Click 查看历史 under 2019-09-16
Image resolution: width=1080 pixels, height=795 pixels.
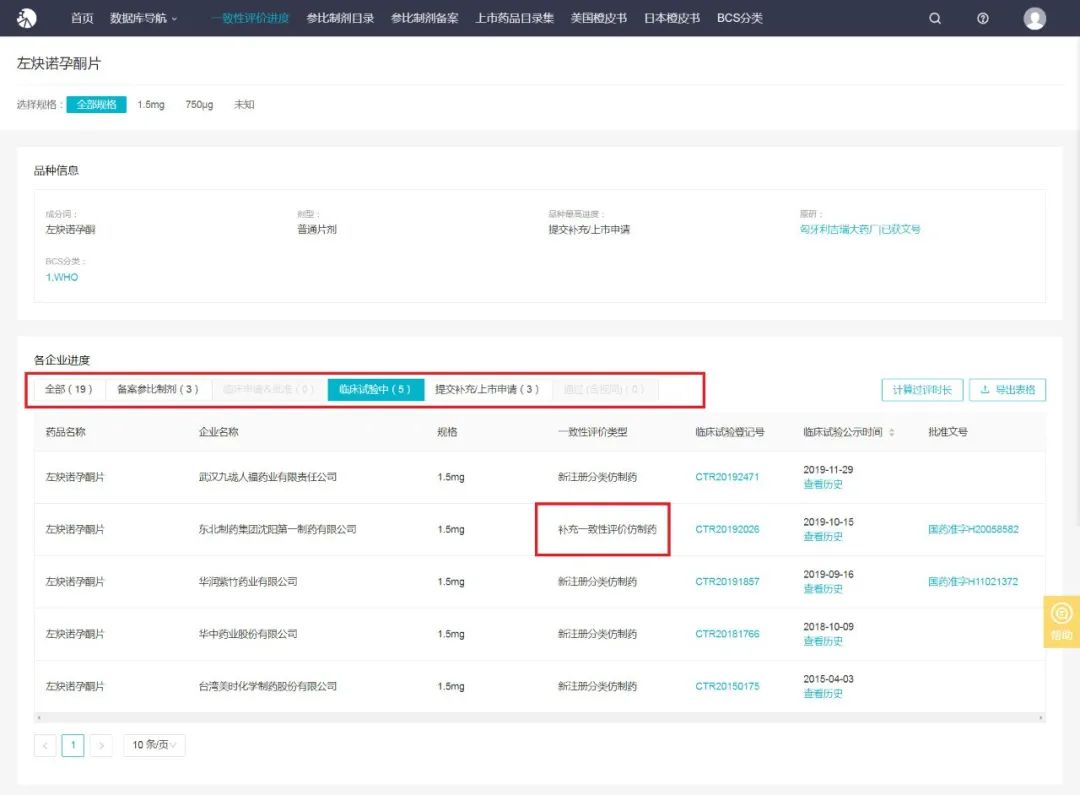click(823, 589)
